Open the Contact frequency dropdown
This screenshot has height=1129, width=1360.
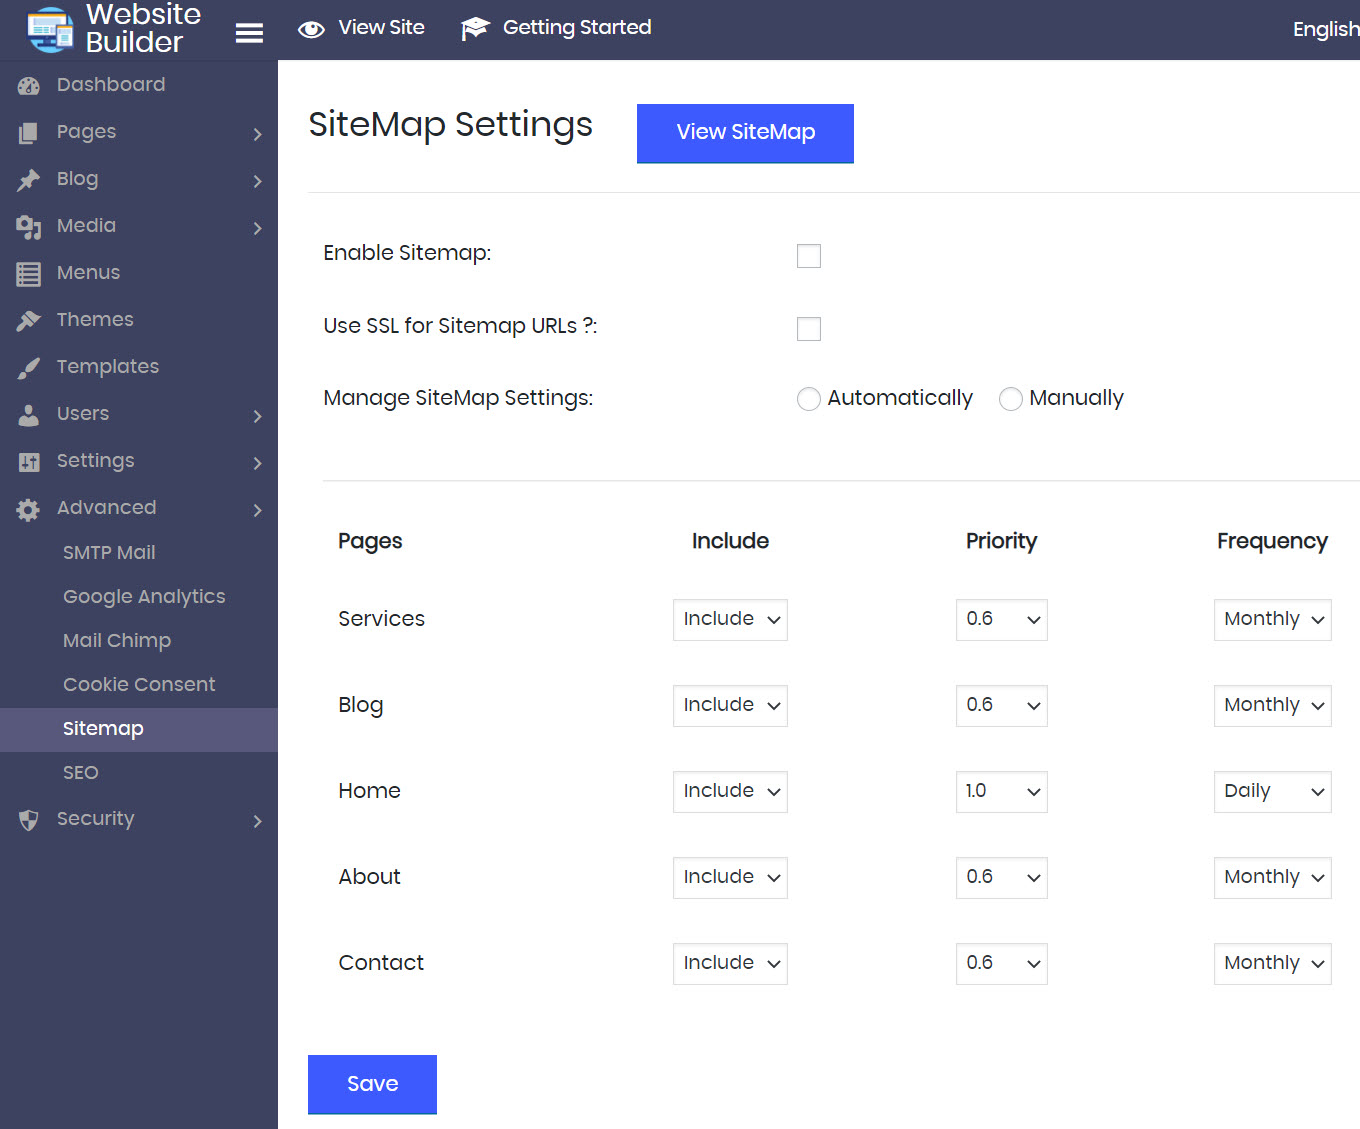point(1272,964)
